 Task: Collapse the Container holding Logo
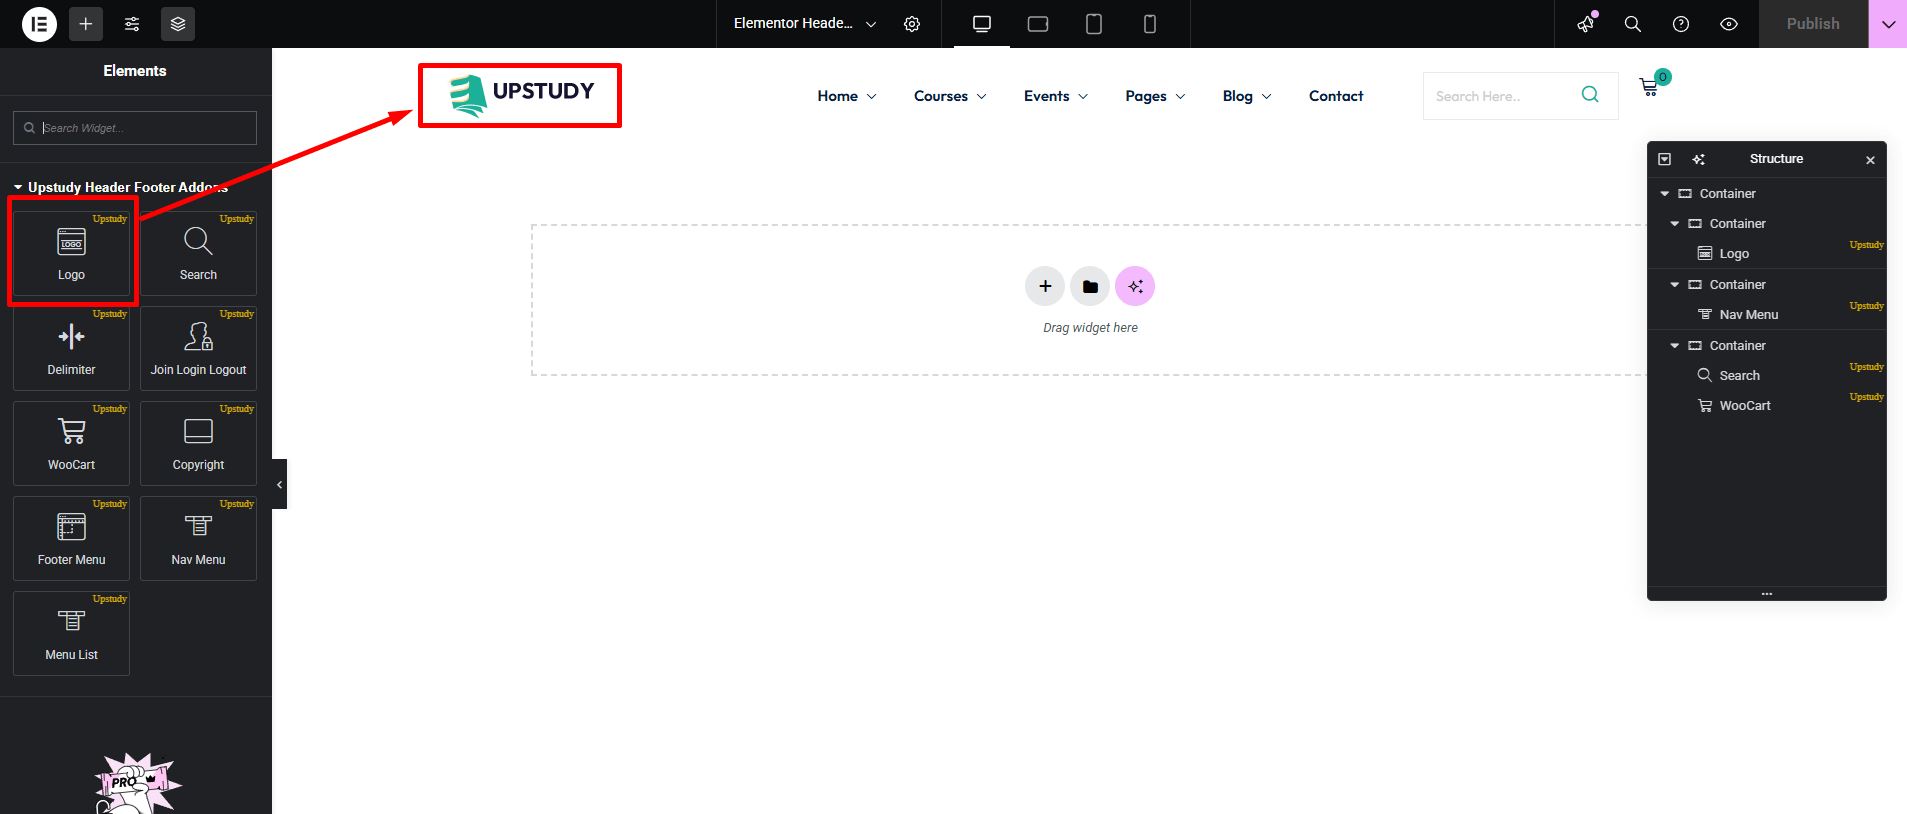[1675, 224]
